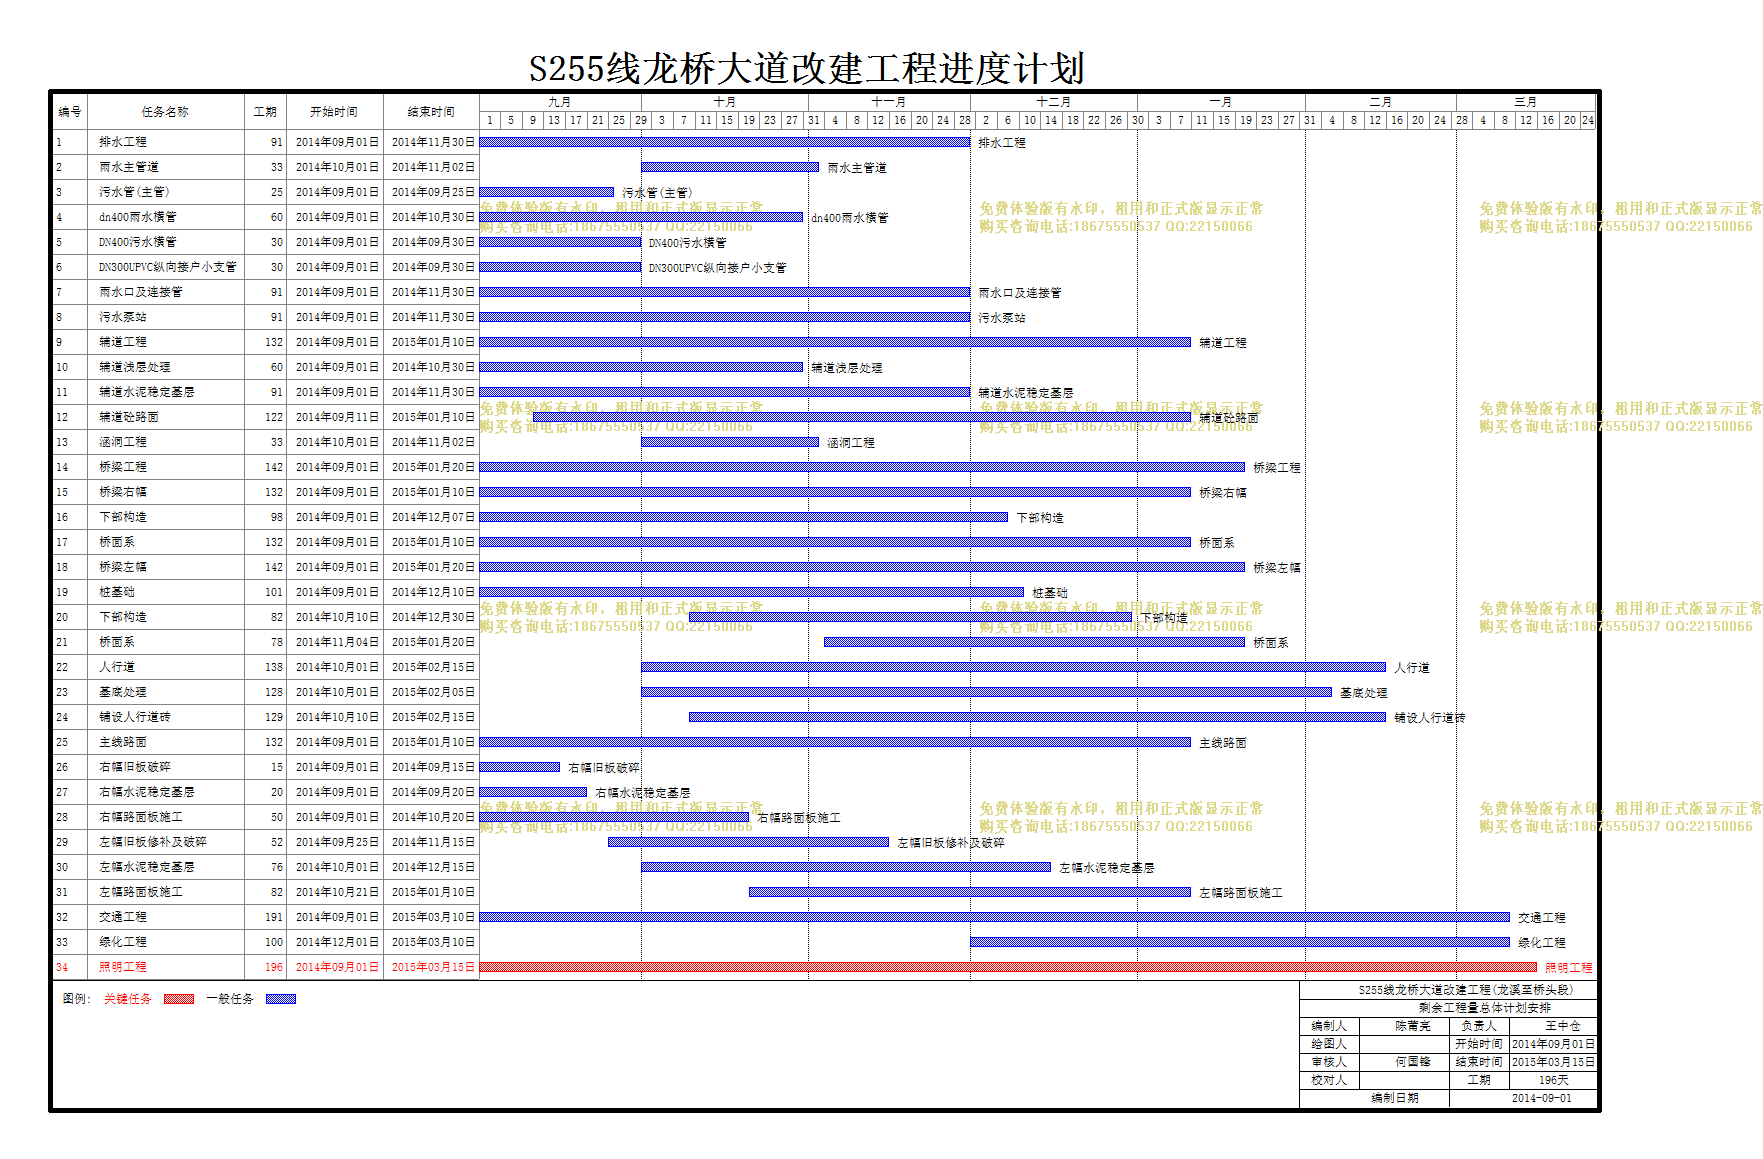
Task: Click the 三月 month header
Action: [1526, 102]
